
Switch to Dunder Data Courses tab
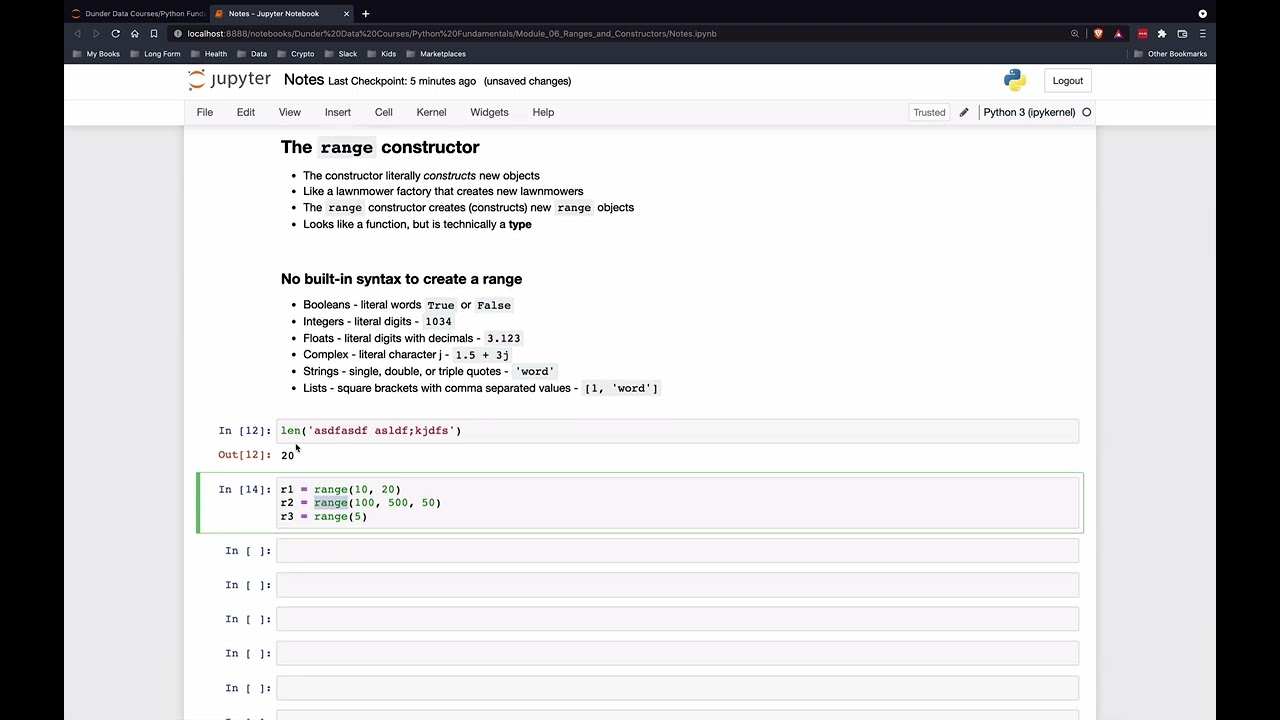point(137,13)
